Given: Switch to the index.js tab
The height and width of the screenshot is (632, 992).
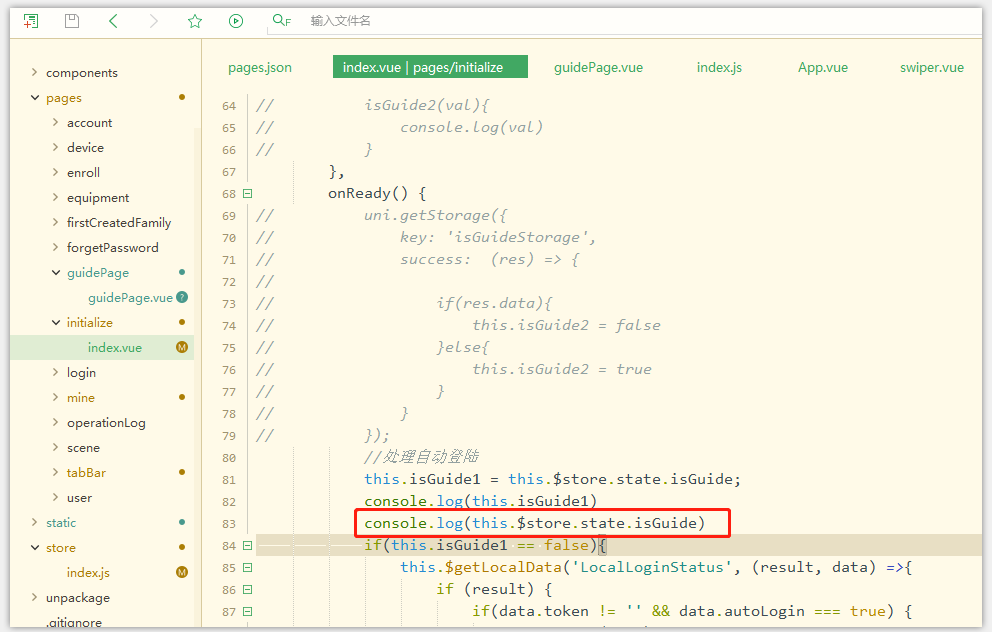Looking at the screenshot, I should click(719, 67).
